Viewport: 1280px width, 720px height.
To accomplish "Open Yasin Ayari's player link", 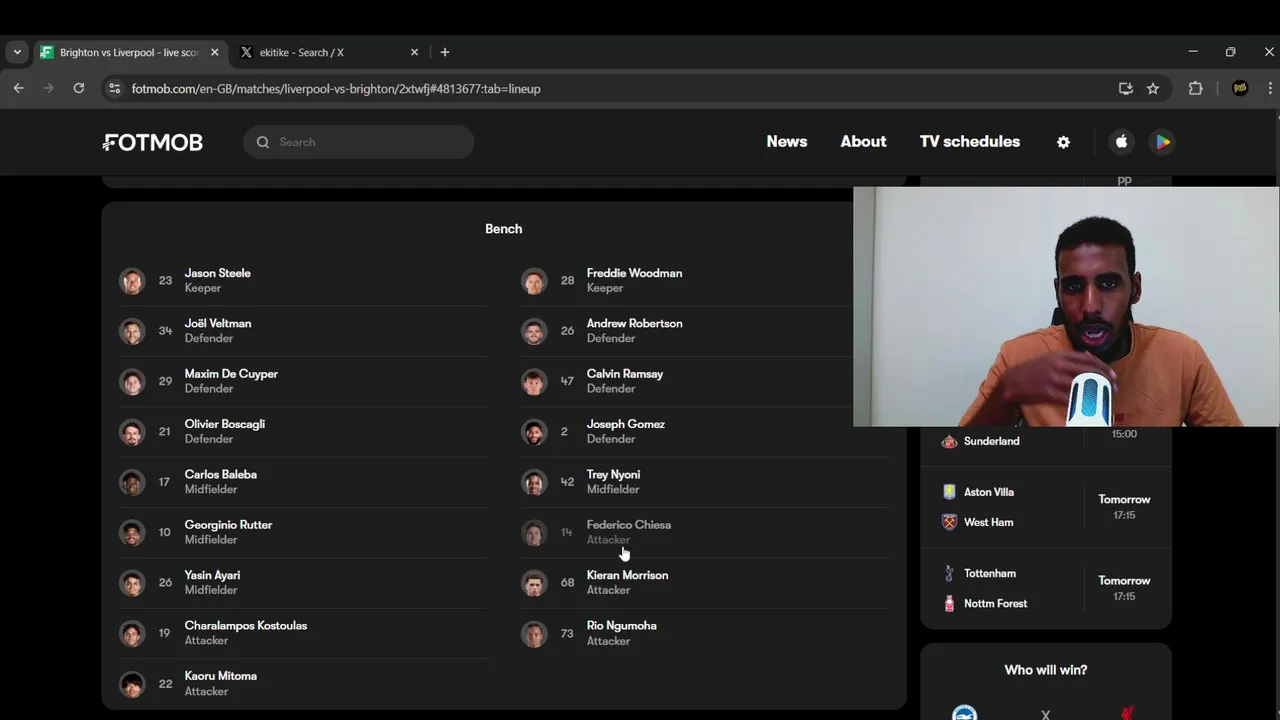I will pos(212,575).
